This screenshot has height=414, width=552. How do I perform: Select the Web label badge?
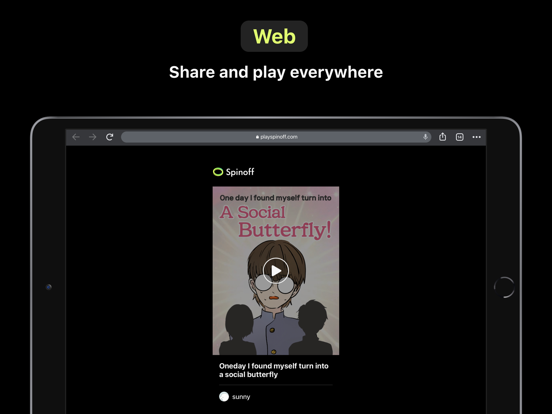tap(274, 36)
